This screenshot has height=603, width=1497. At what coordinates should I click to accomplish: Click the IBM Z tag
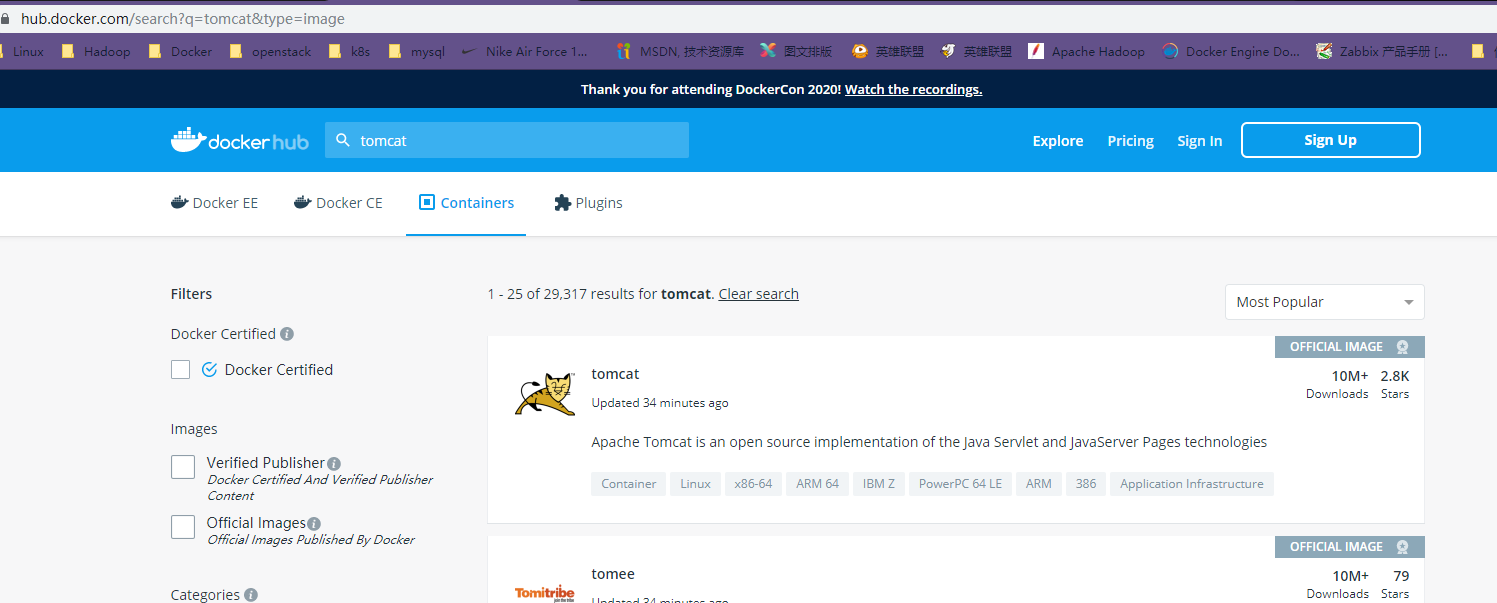pyautogui.click(x=879, y=484)
